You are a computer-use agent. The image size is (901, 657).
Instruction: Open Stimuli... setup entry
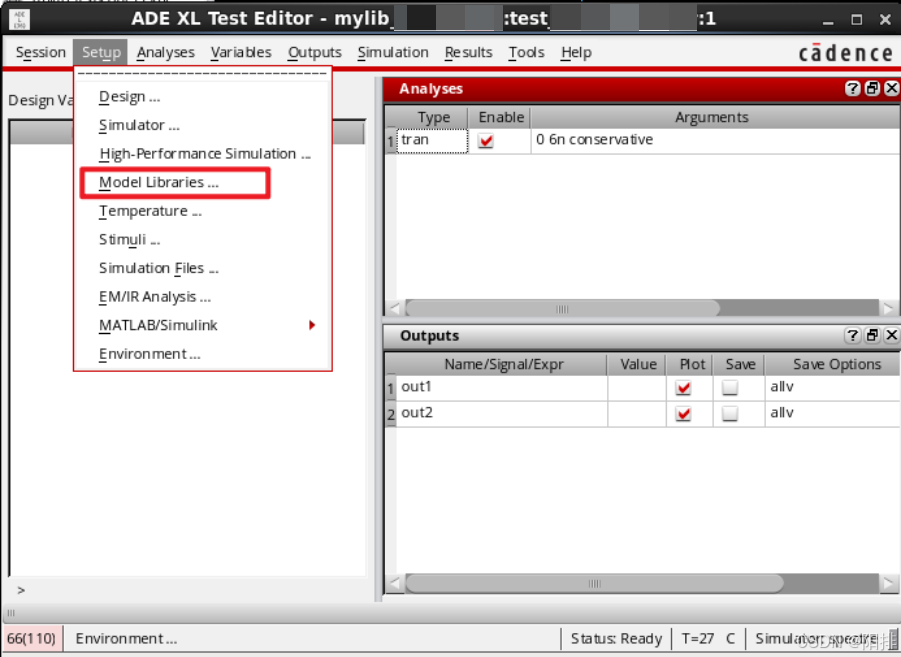[x=203, y=240]
